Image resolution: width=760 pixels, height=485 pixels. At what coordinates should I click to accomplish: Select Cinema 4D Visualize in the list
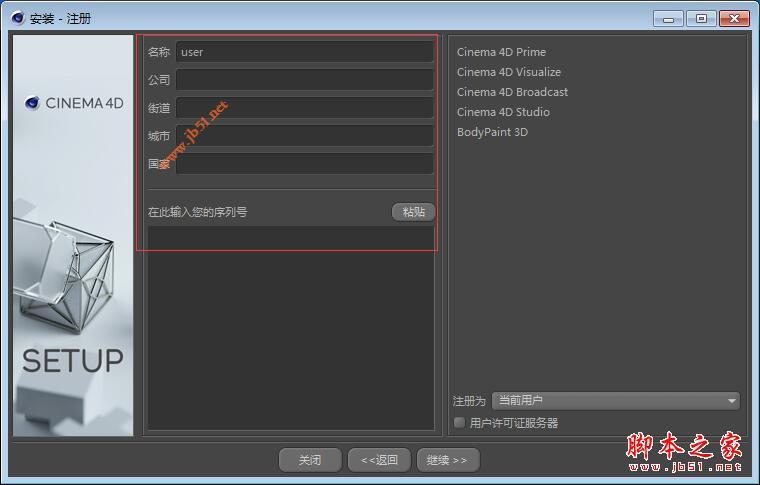click(509, 72)
